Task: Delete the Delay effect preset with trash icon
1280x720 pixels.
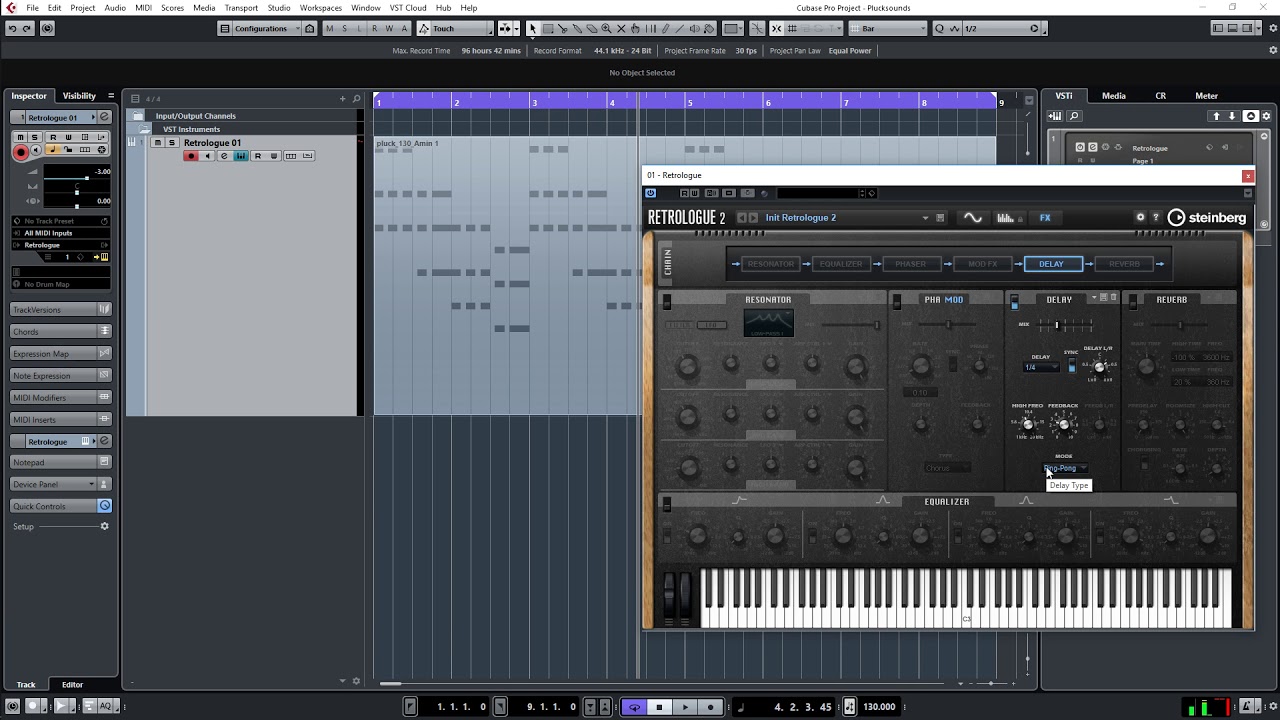Action: click(x=1113, y=298)
